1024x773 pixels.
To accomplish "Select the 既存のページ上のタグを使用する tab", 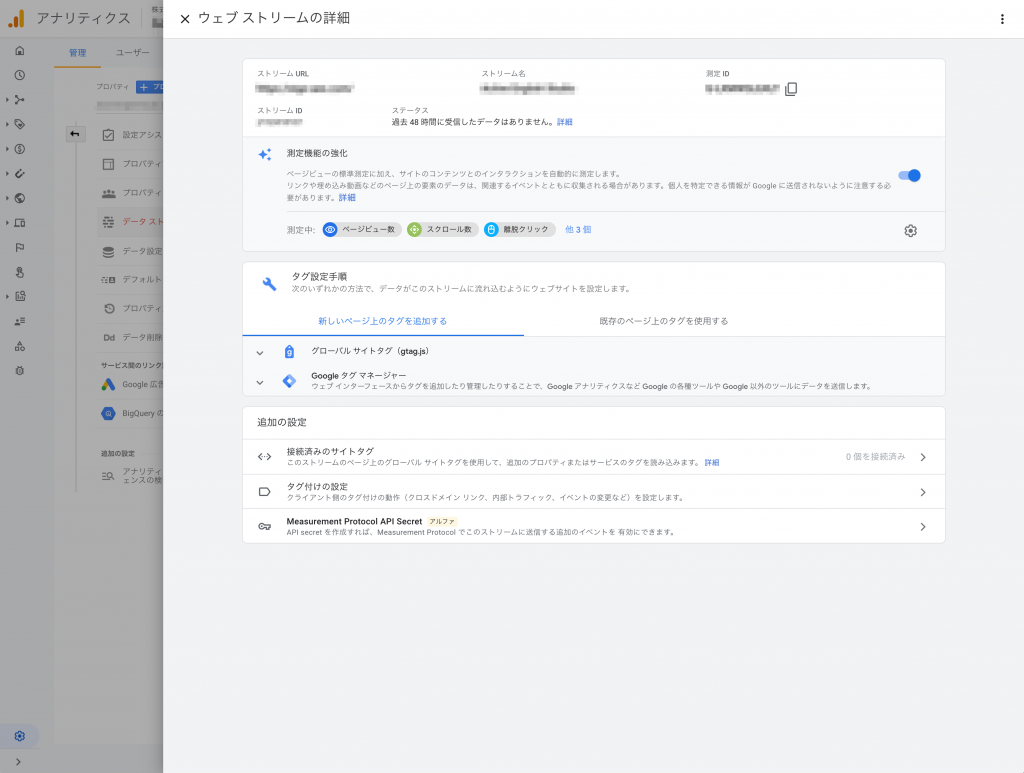I will [x=664, y=321].
